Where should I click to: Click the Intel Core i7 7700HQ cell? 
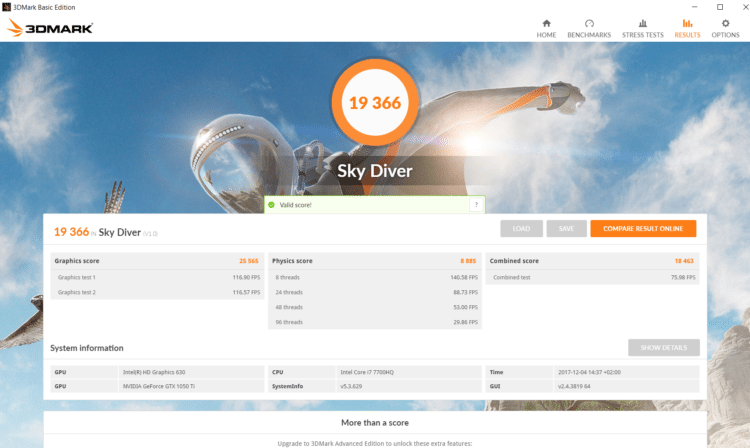click(x=409, y=372)
